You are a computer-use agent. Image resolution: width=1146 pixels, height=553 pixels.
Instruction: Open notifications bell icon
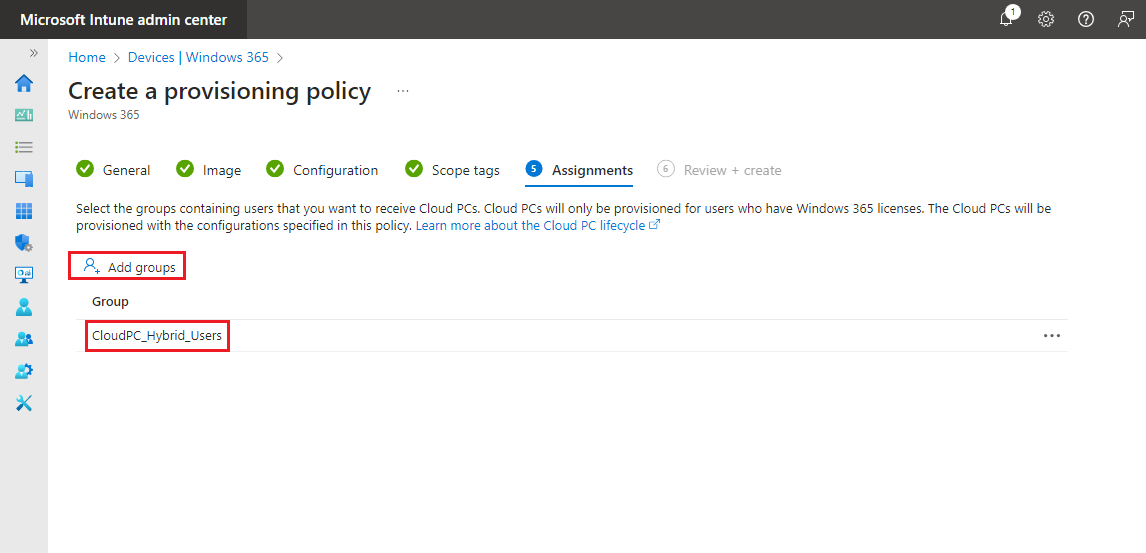[1007, 19]
